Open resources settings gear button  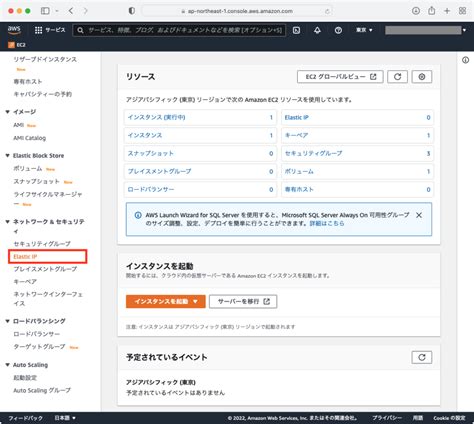point(422,77)
